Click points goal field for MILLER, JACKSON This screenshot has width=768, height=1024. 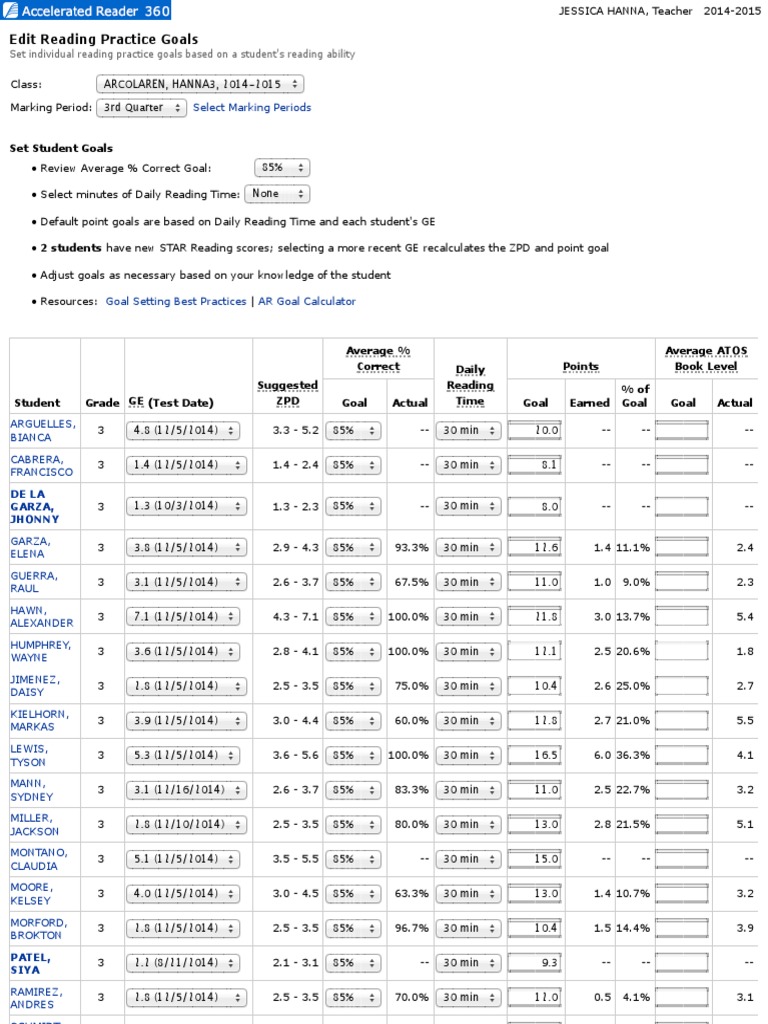click(534, 824)
